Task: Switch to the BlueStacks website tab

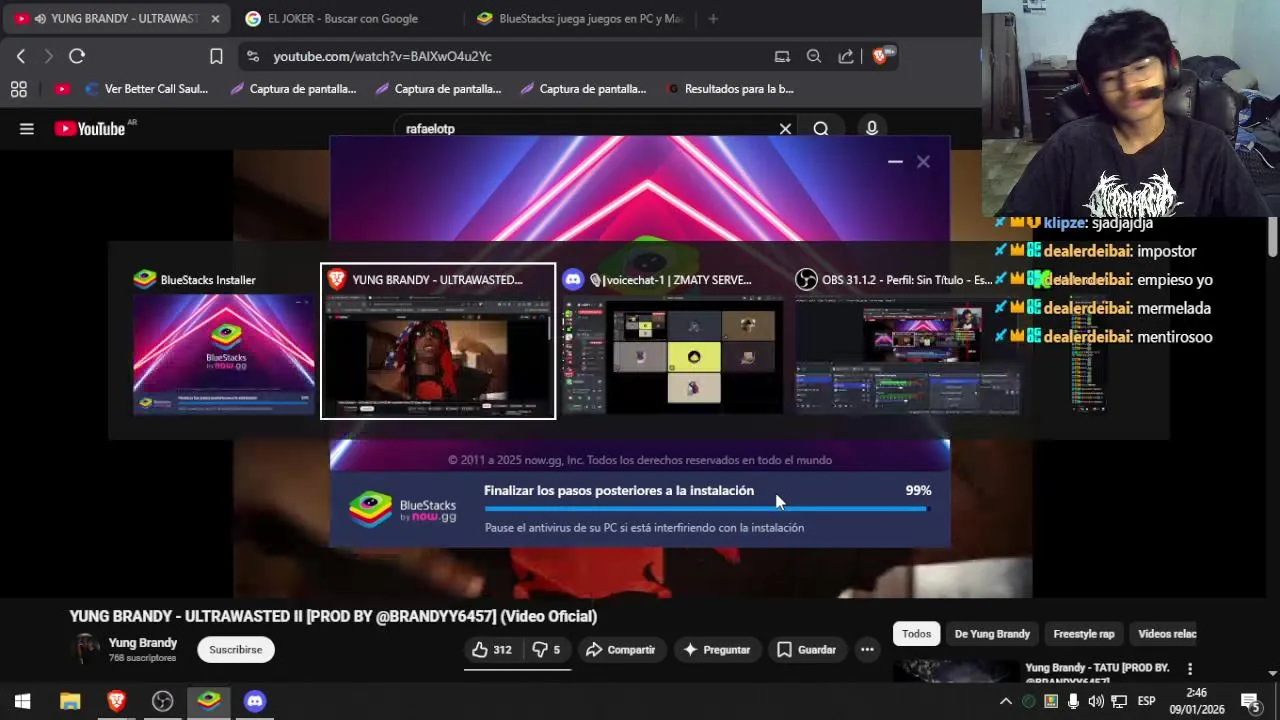Action: click(x=580, y=19)
